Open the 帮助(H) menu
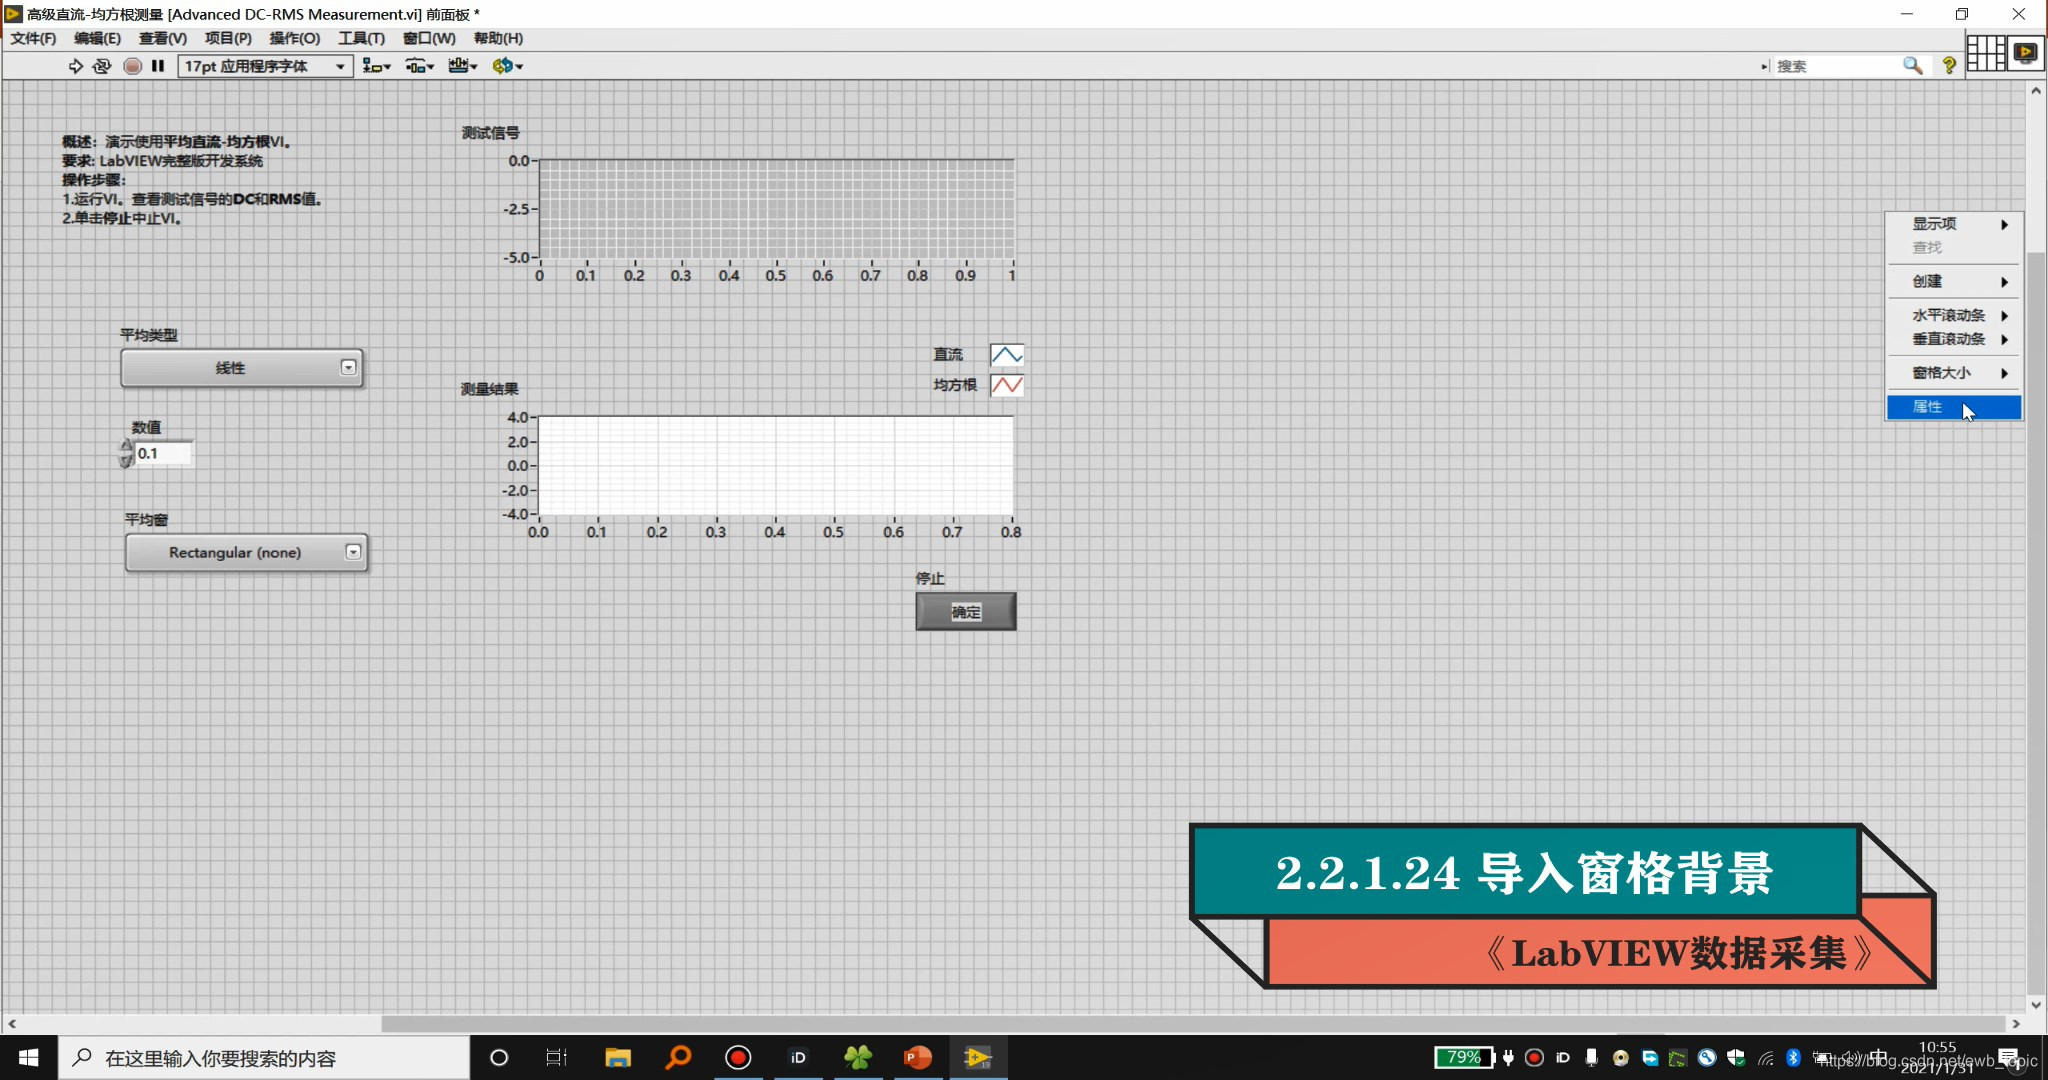Image resolution: width=2048 pixels, height=1080 pixels. tap(498, 38)
